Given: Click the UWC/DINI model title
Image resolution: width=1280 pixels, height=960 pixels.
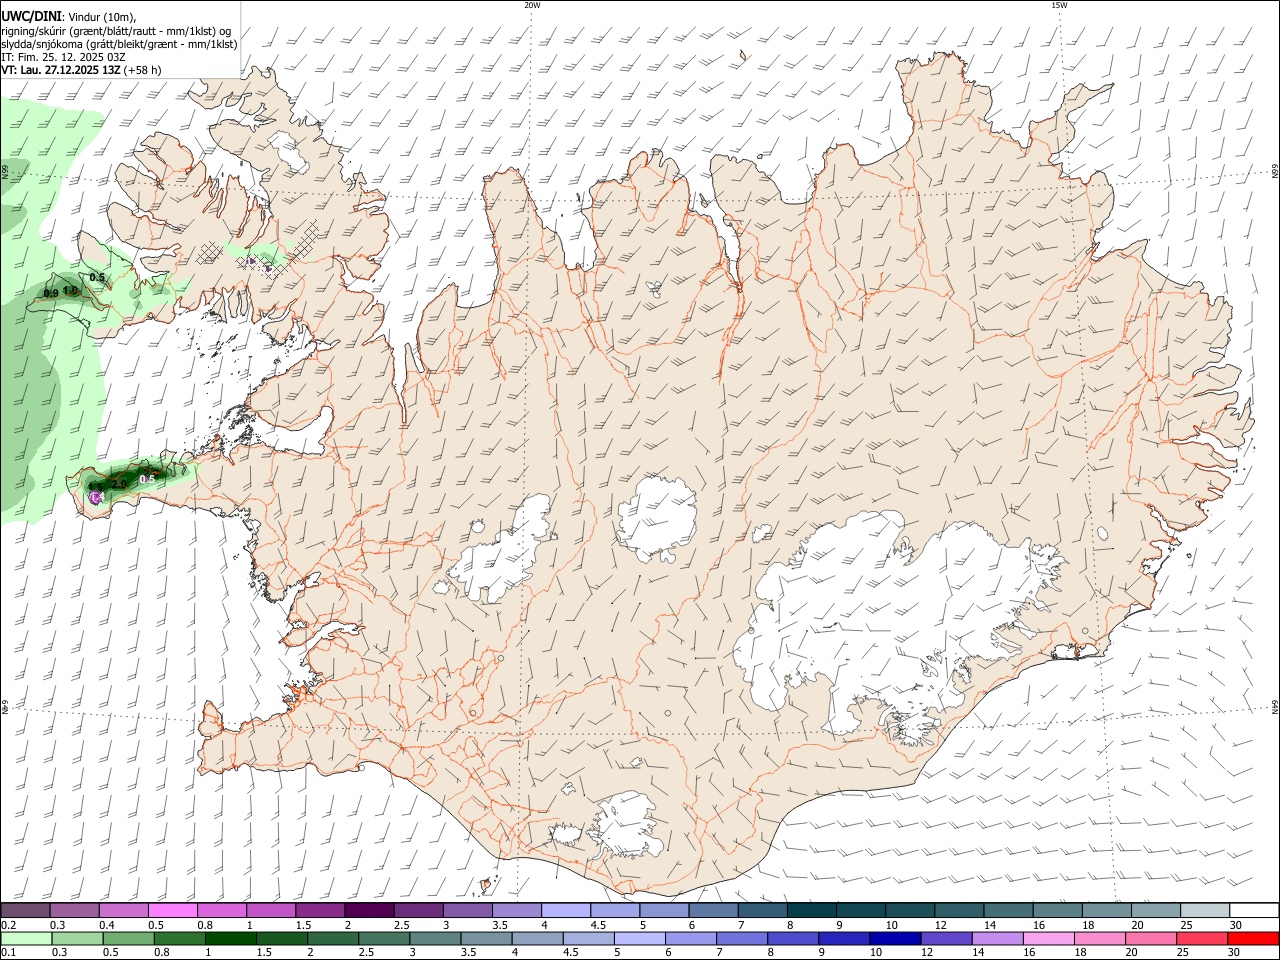Looking at the screenshot, I should tap(30, 17).
